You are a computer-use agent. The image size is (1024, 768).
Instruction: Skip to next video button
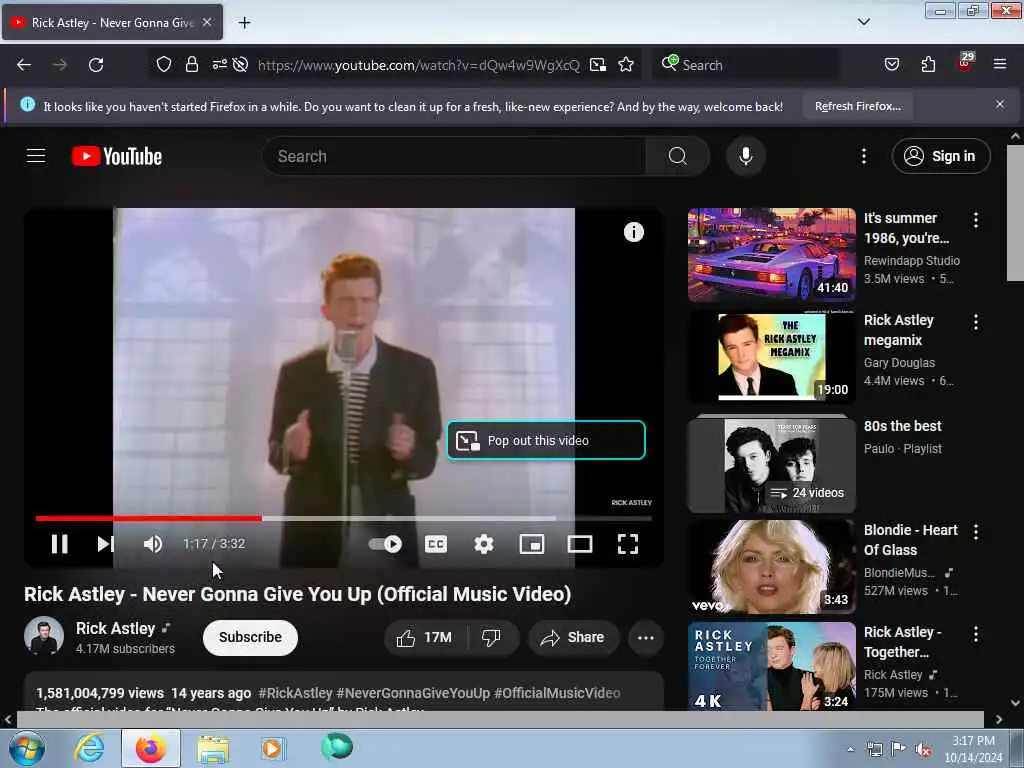point(106,544)
